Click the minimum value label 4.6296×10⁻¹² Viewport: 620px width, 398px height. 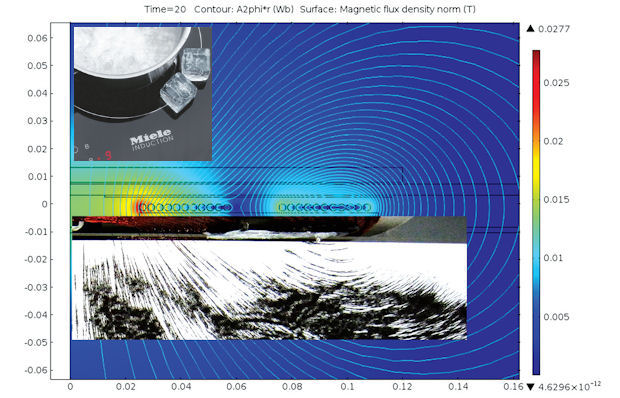(x=569, y=386)
